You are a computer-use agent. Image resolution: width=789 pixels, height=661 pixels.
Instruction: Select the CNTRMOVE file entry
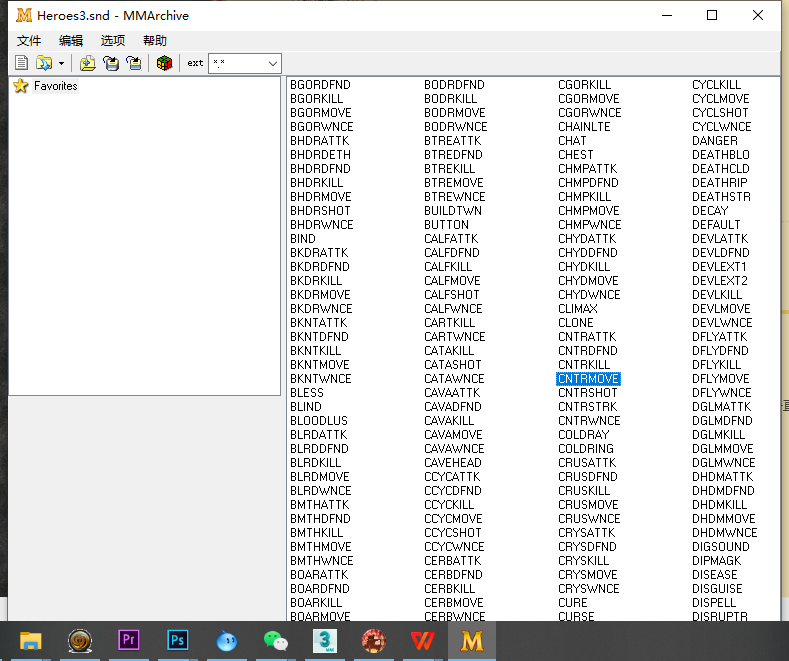(x=588, y=378)
